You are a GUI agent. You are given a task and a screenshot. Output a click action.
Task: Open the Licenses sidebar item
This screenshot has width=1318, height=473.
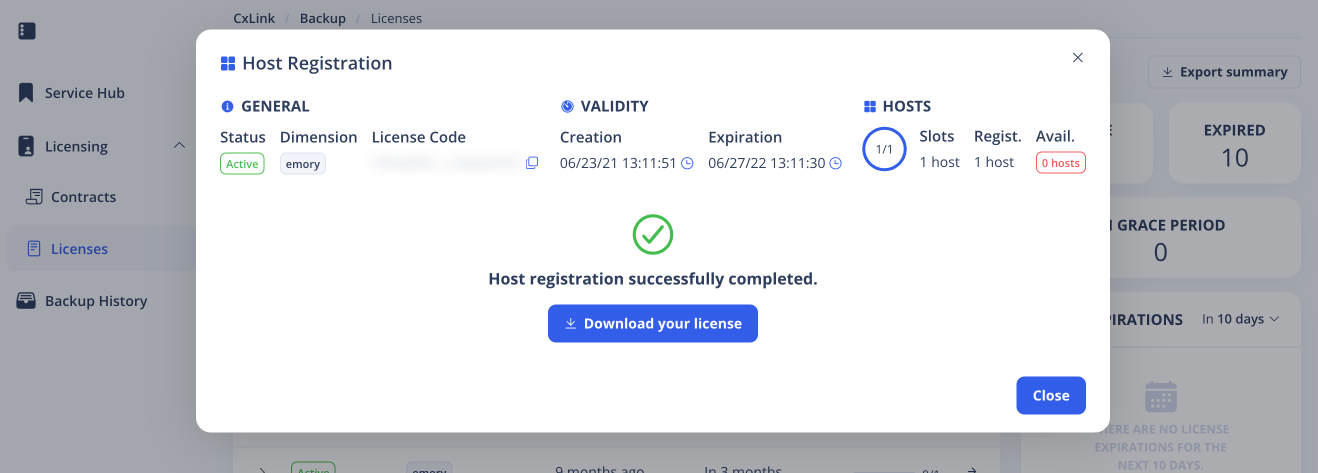coord(79,249)
